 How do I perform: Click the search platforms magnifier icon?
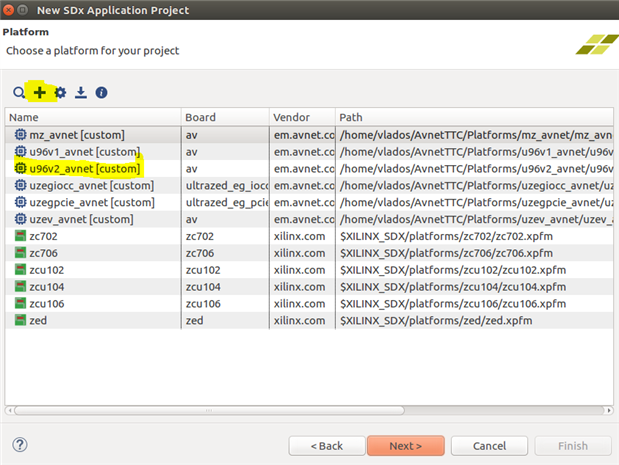19,93
